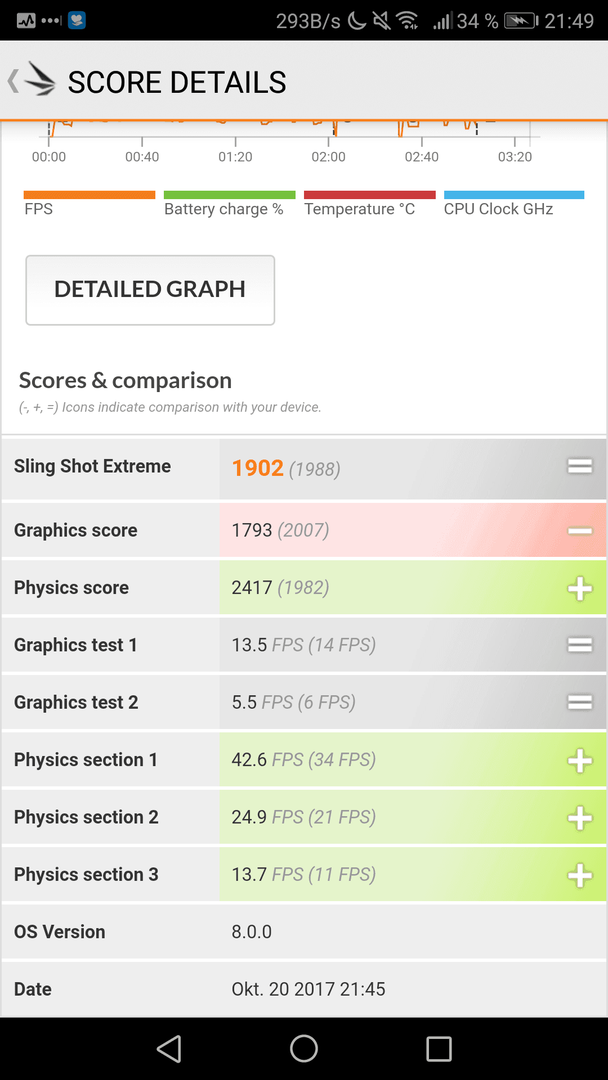This screenshot has width=608, height=1080.
Task: Tap the plus icon on the Physics section 2 row
Action: coord(580,818)
